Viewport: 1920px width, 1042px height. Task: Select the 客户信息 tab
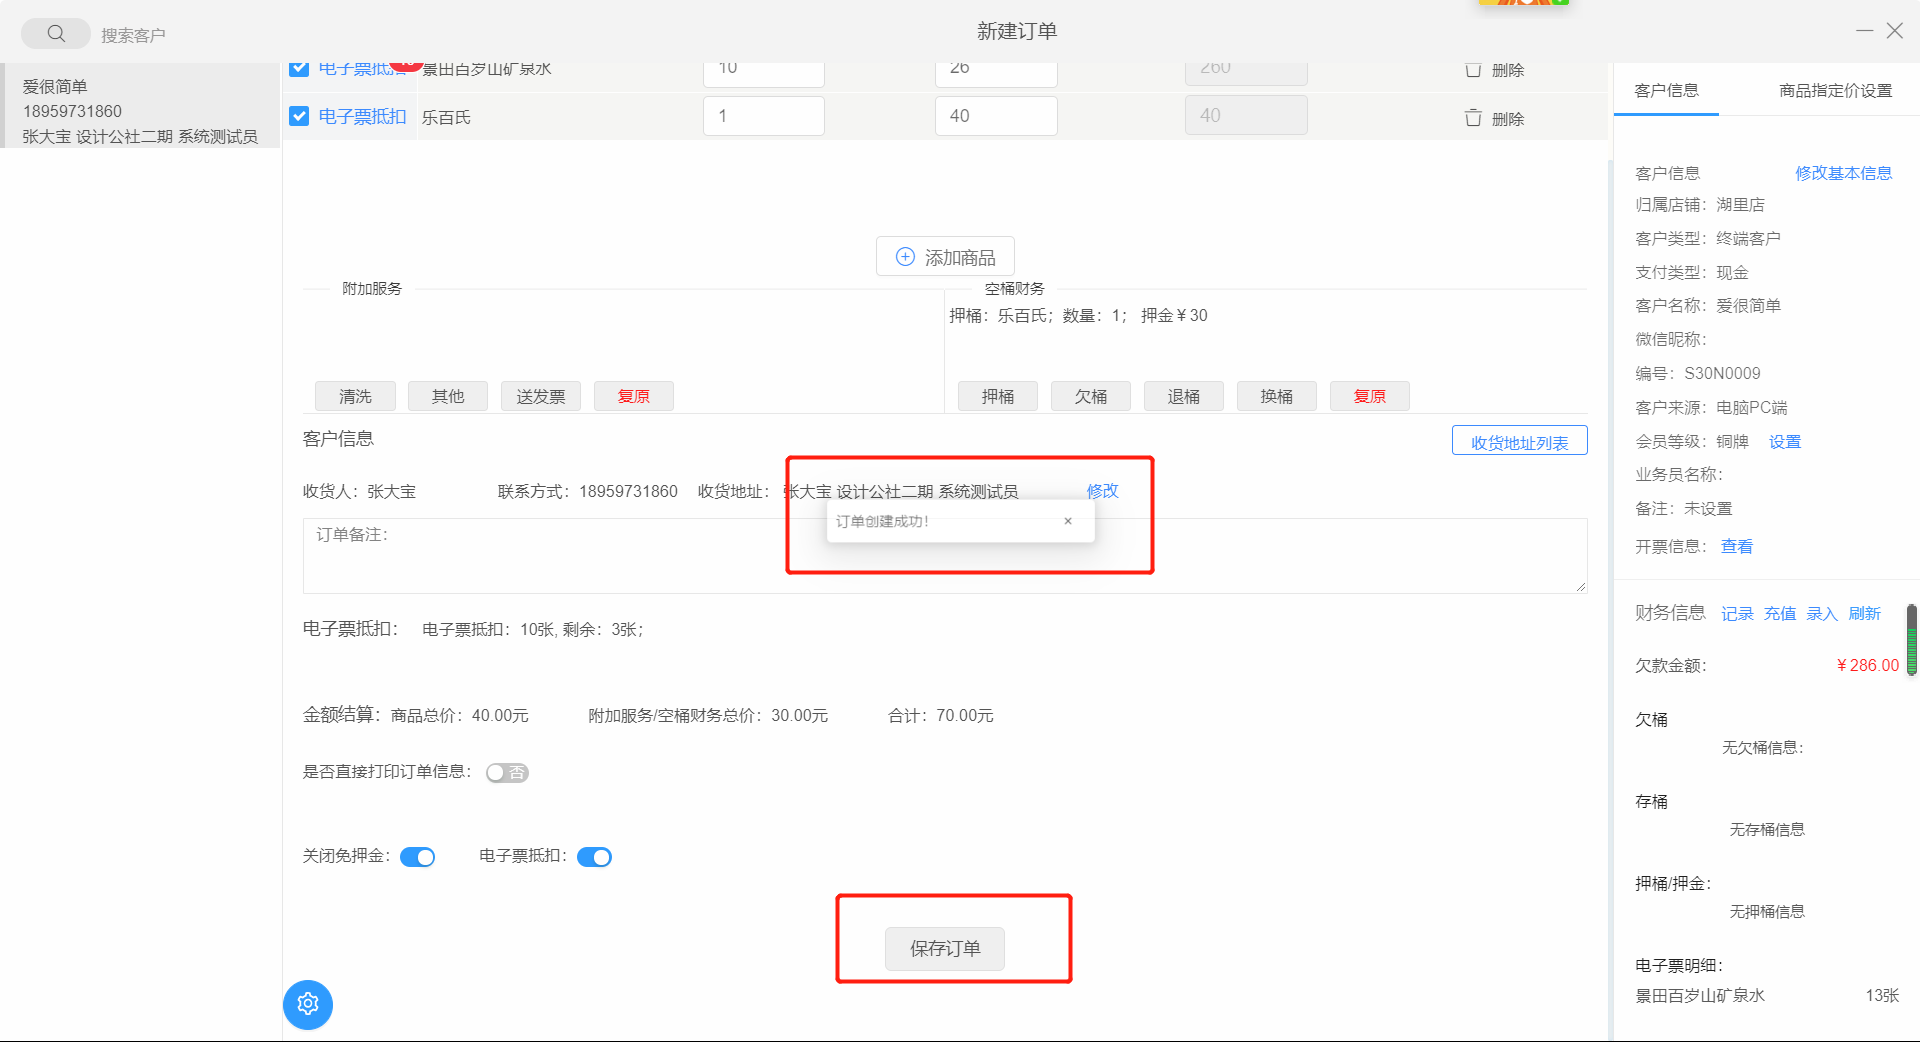1666,90
